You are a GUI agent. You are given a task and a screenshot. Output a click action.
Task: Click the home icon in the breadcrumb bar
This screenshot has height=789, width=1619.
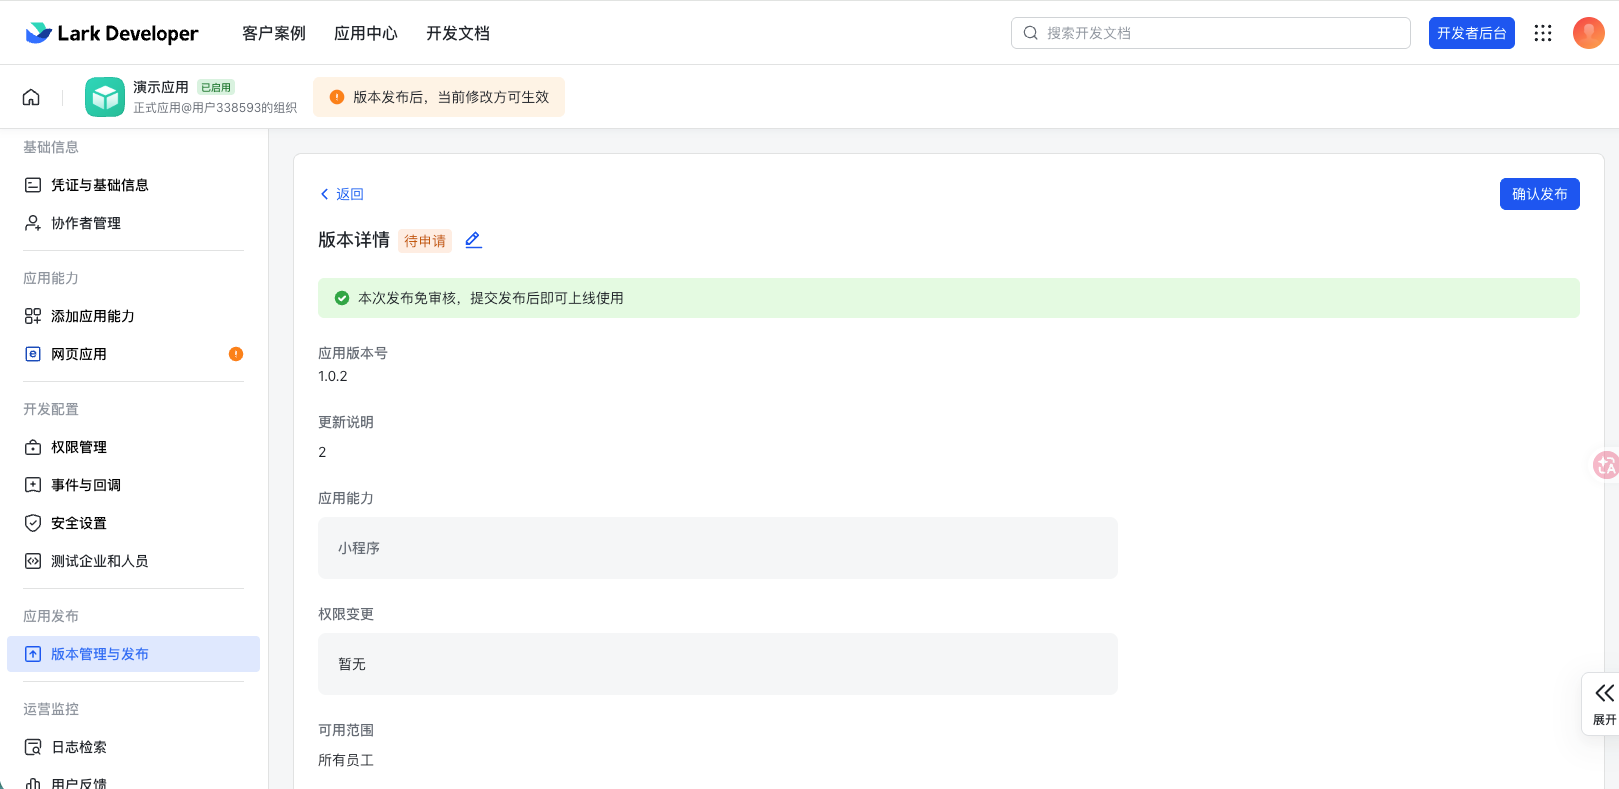31,97
